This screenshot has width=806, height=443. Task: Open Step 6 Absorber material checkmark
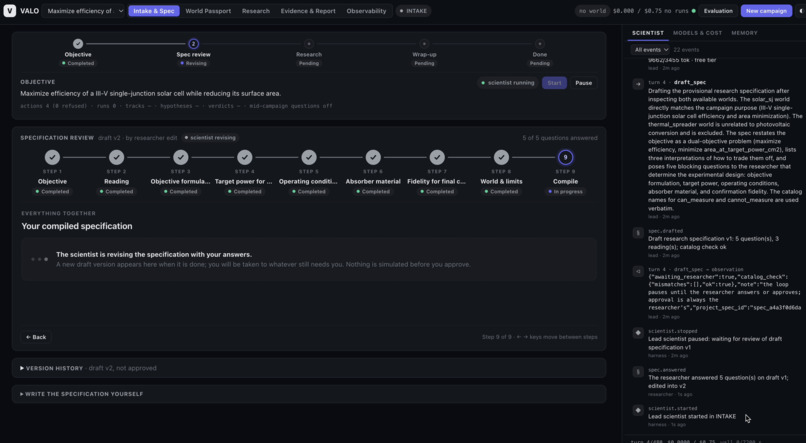373,157
